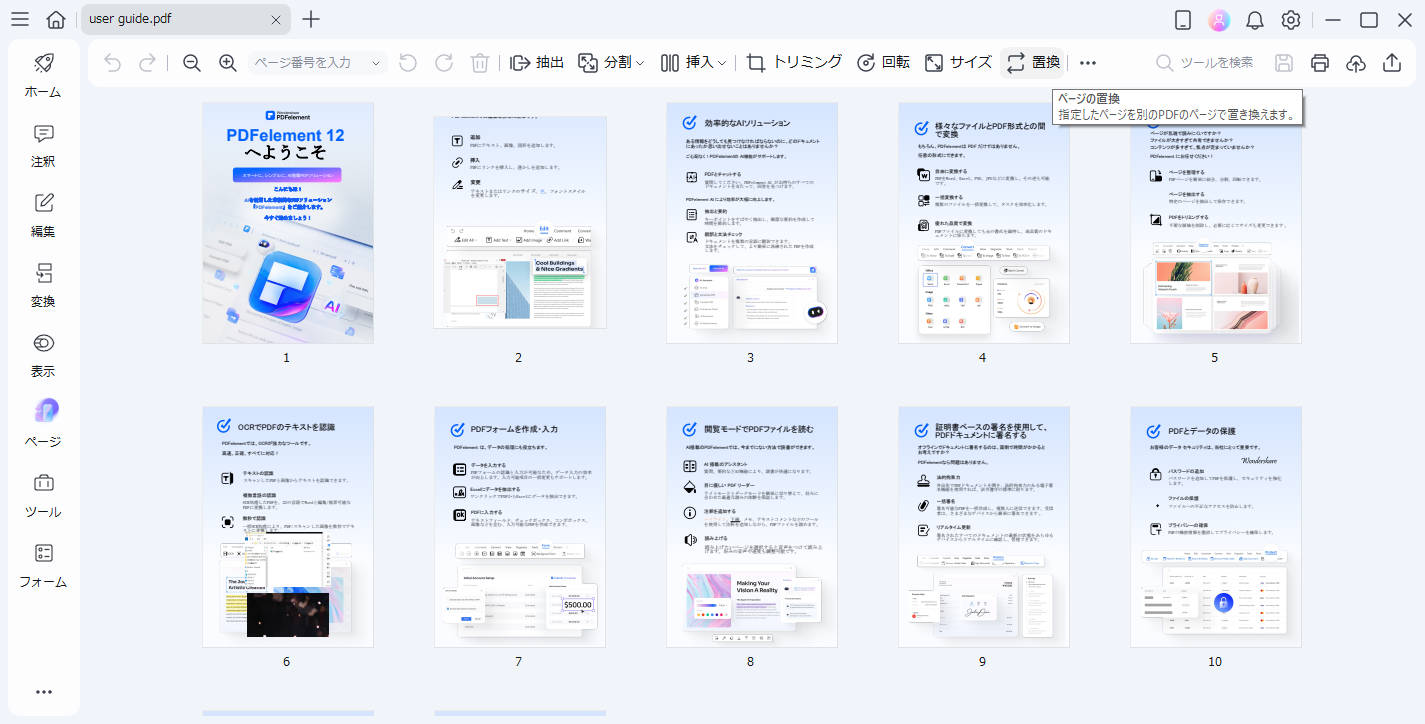Upload the document via the cloud icon
Image resolution: width=1425 pixels, height=724 pixels.
tap(1355, 62)
